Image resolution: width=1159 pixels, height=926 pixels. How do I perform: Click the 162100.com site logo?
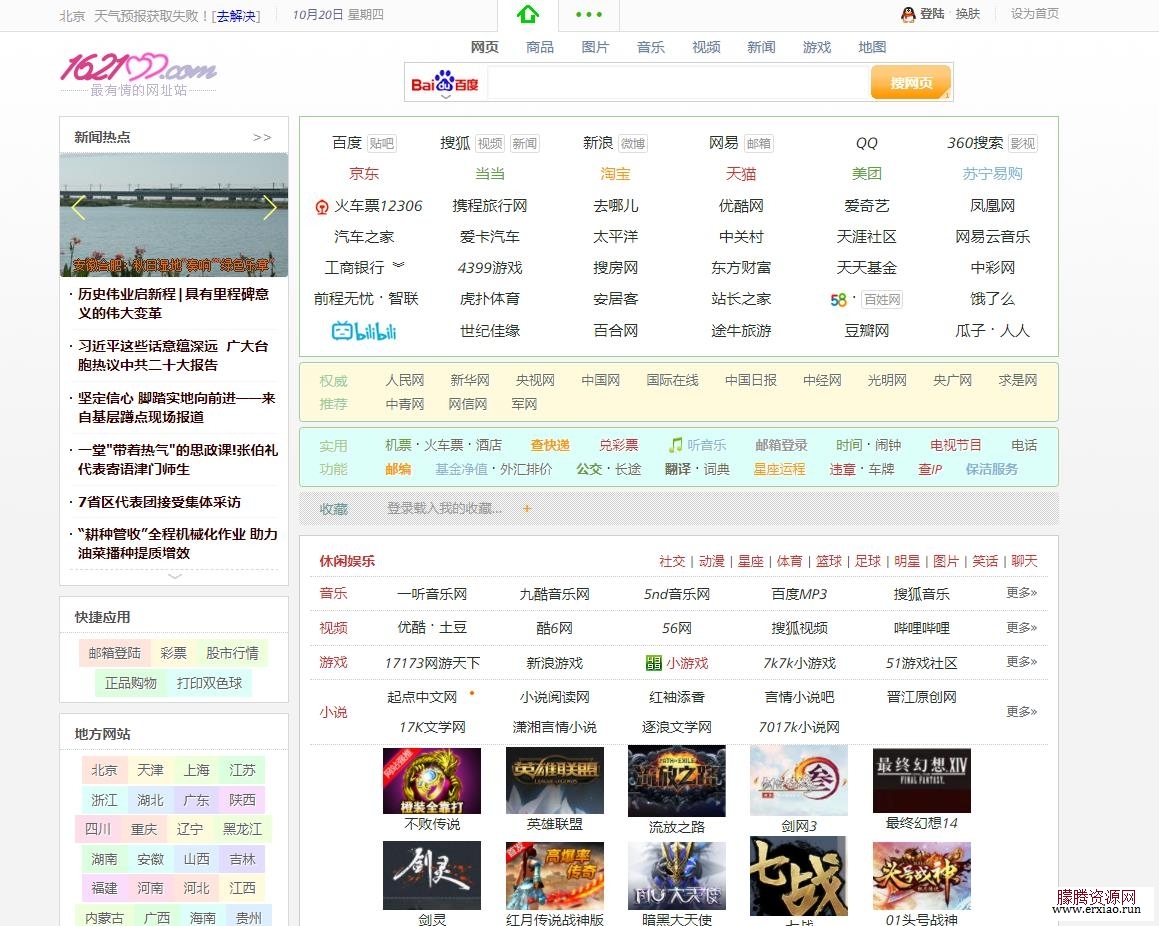138,68
